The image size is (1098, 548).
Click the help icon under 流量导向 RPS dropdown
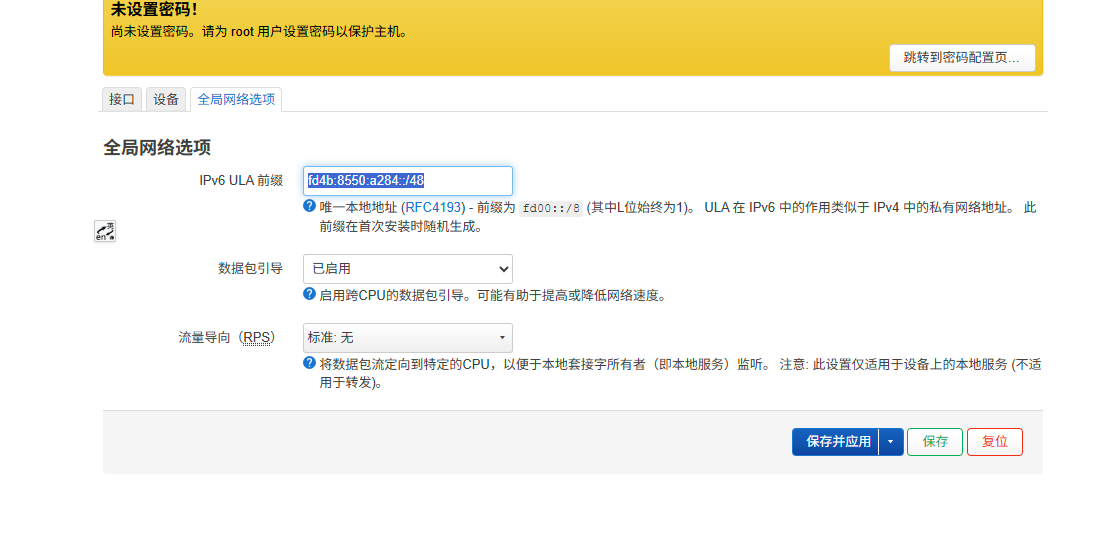(x=310, y=363)
